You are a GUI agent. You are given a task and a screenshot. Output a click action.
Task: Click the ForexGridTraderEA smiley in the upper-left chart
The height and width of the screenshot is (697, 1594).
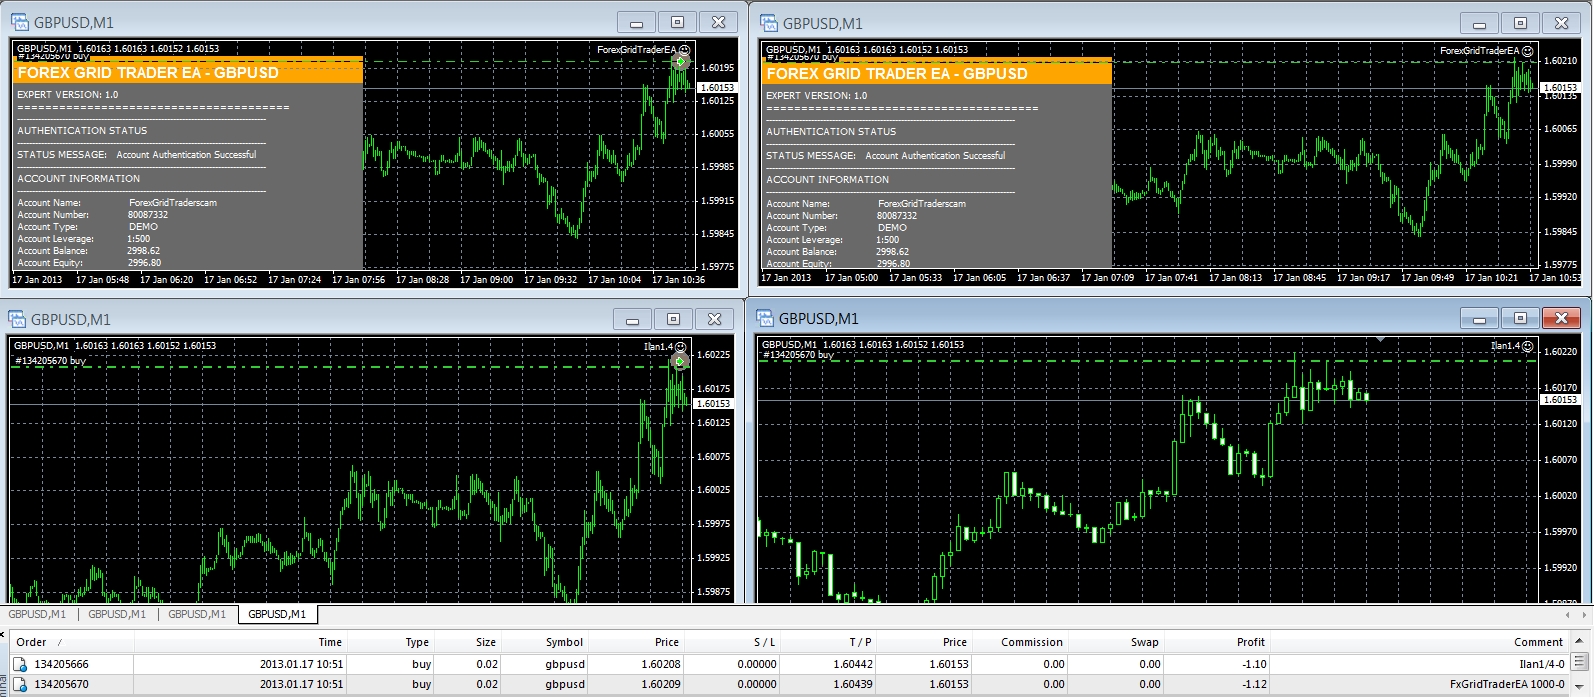tap(684, 49)
